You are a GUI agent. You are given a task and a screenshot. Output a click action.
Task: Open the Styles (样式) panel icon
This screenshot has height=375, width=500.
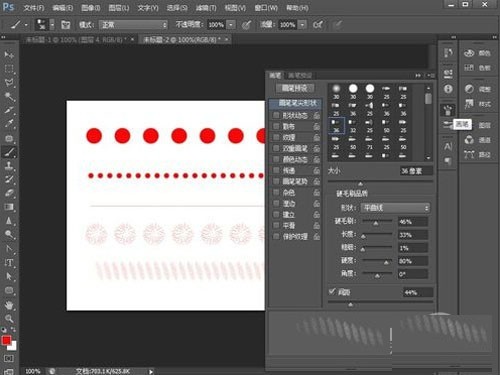pos(469,104)
